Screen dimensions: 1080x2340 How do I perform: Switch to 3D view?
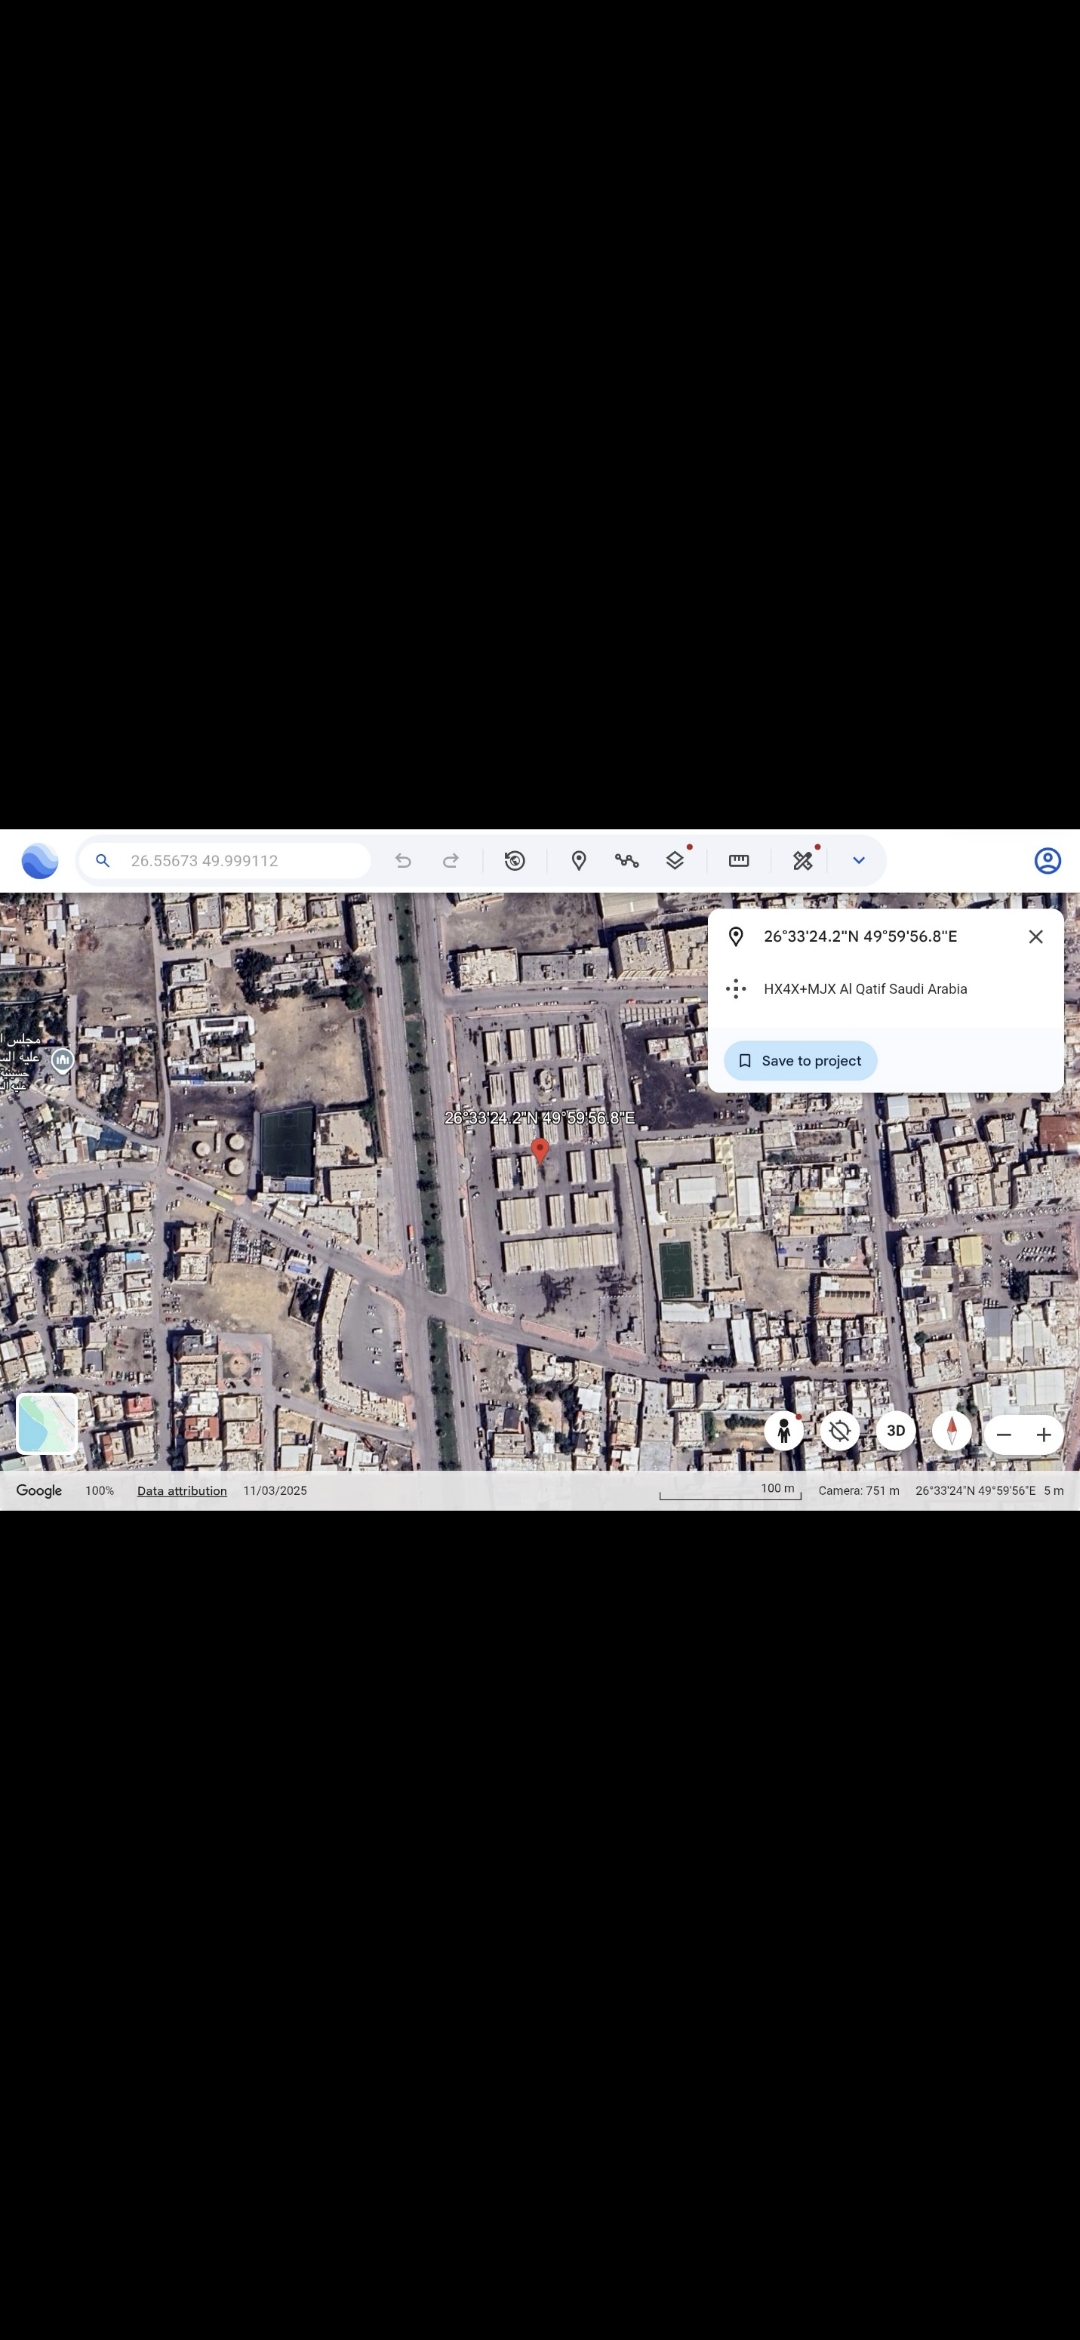(x=896, y=1431)
